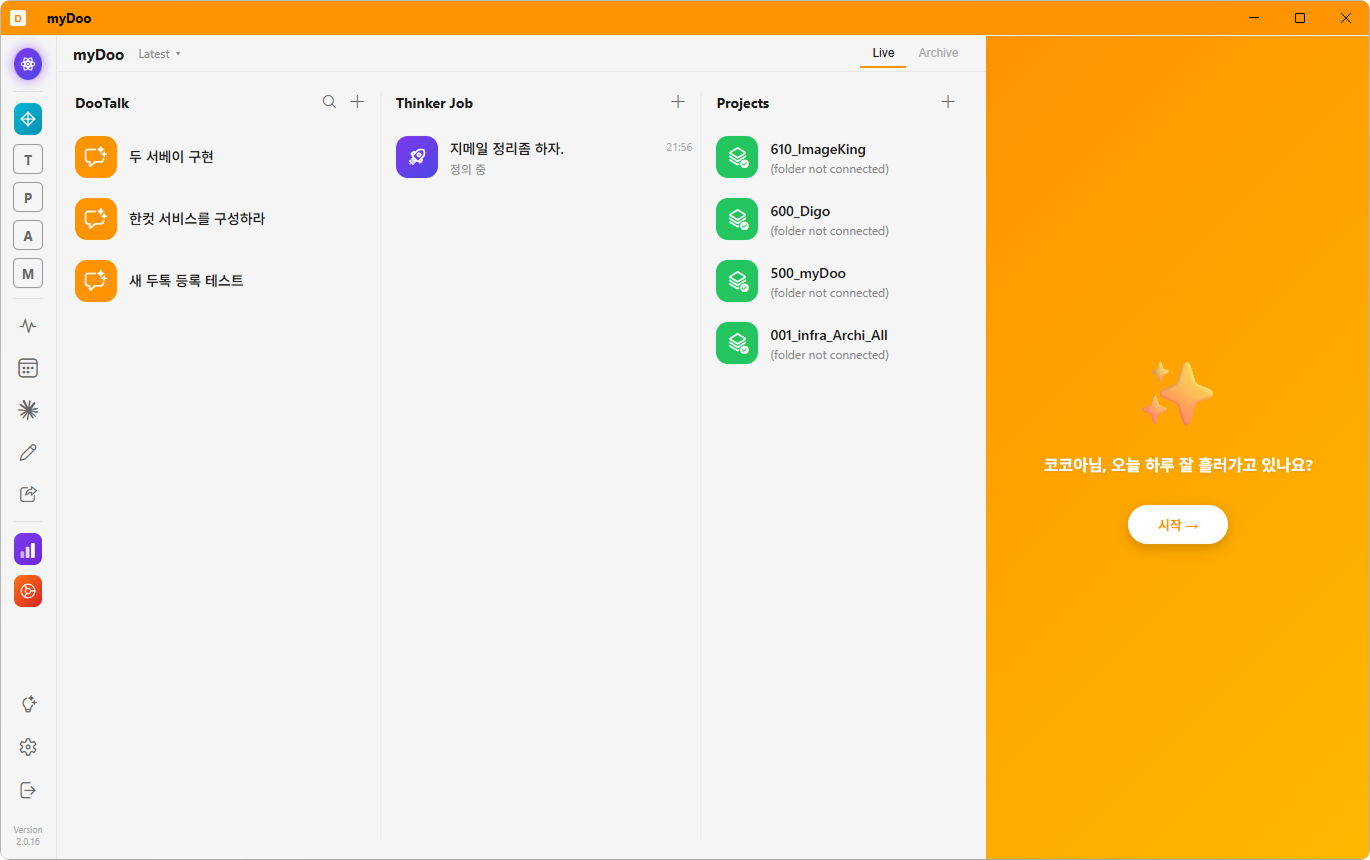The width and height of the screenshot is (1370, 860).
Task: Select the 001_infra_Archi_All project name
Action: tap(829, 335)
